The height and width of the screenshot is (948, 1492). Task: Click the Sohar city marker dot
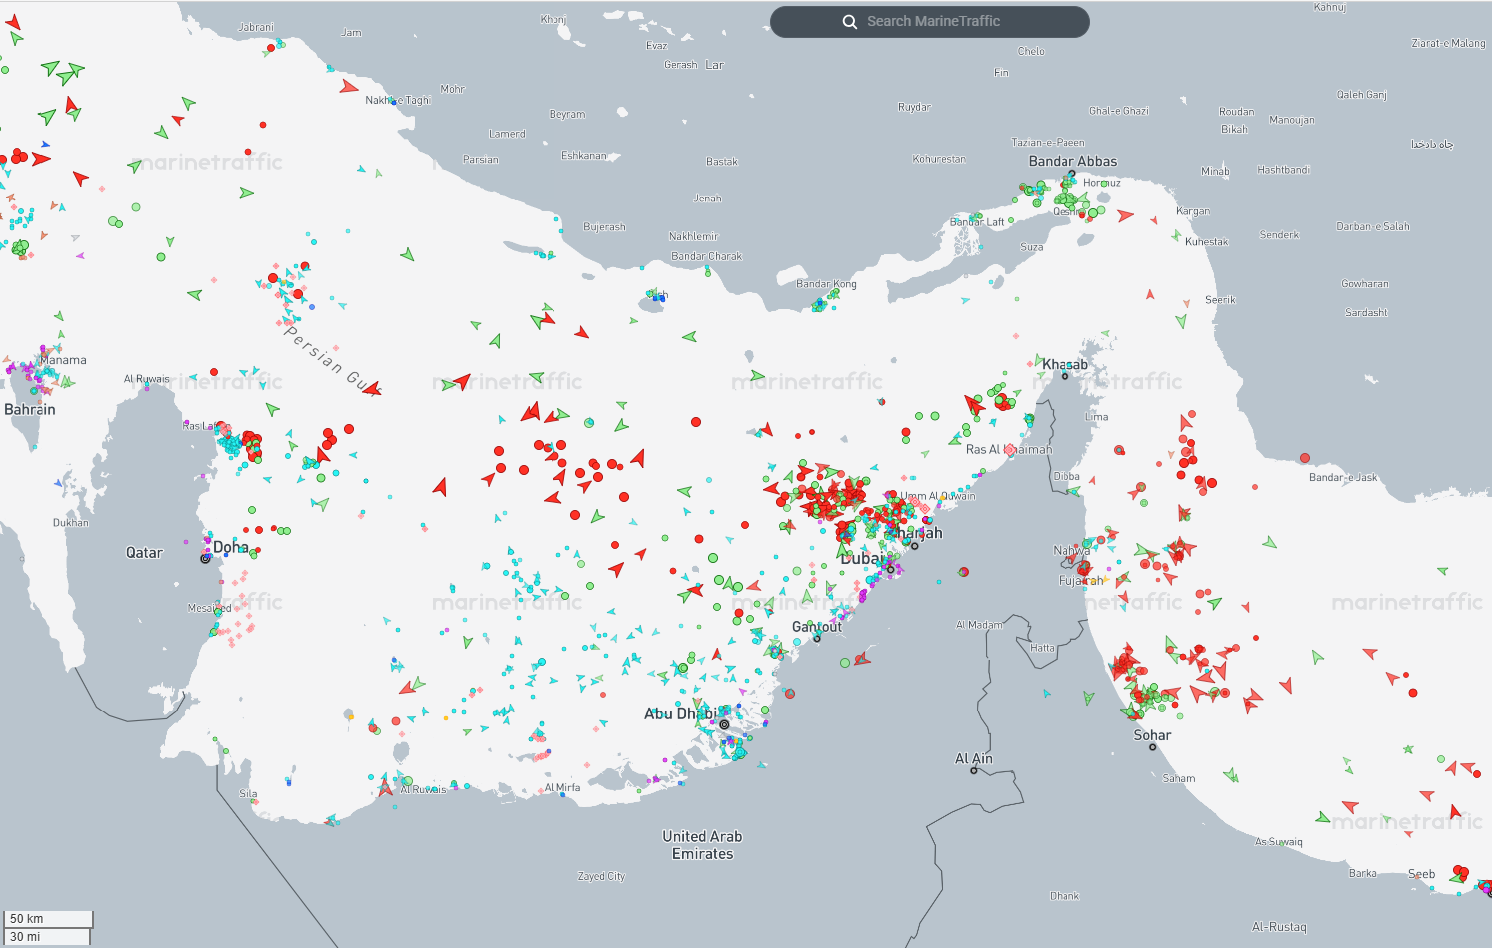point(1152,747)
